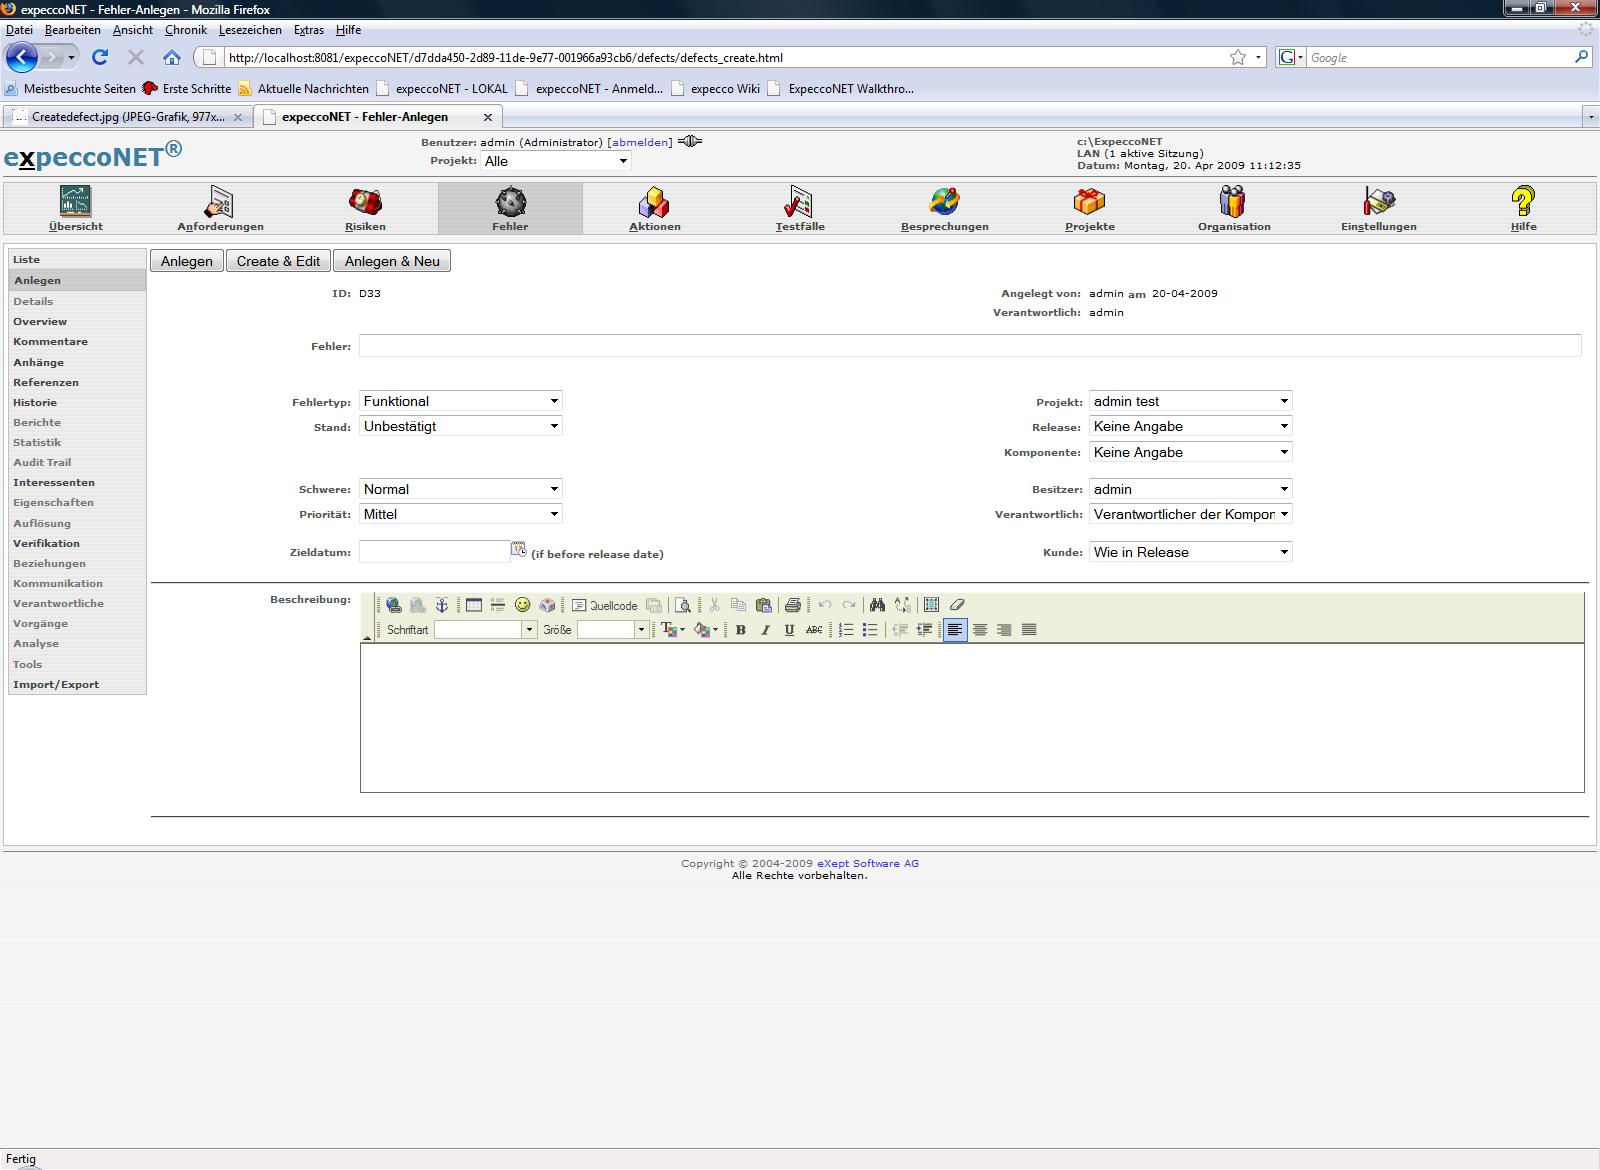Insert a table via editor toolbar

(x=474, y=605)
